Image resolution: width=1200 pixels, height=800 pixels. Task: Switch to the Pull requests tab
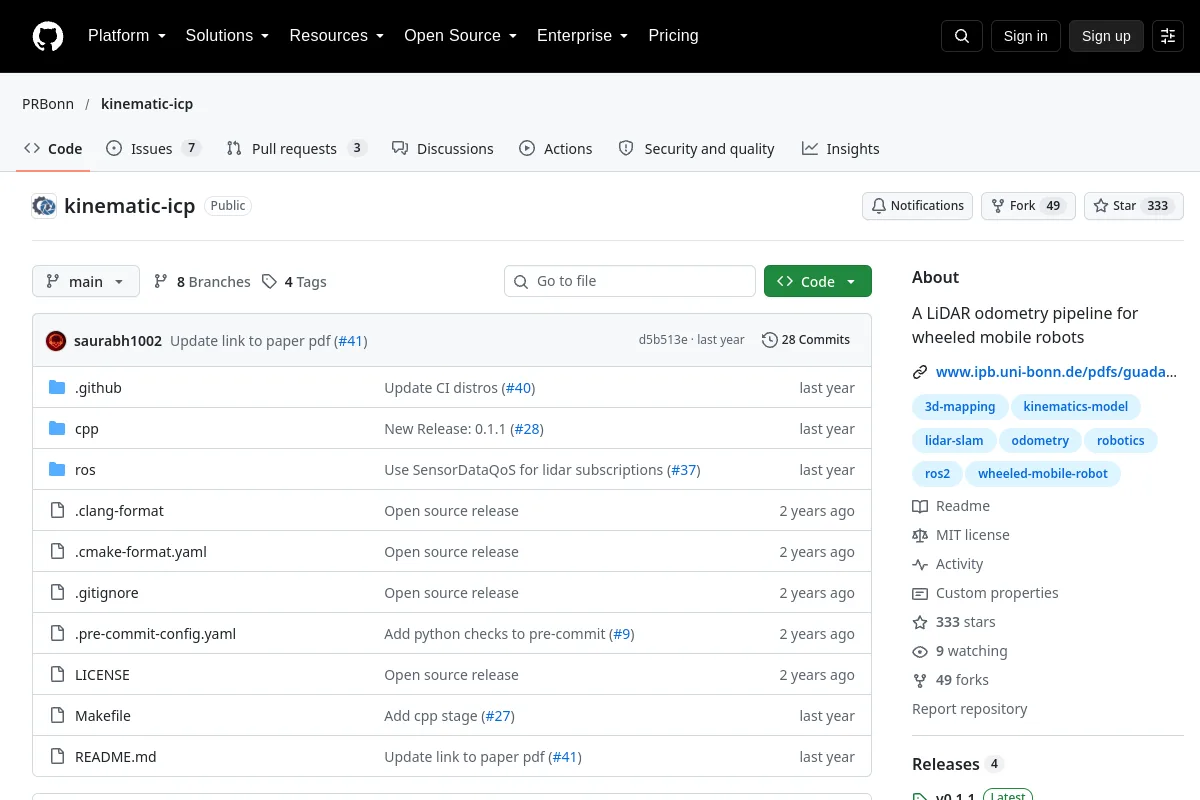click(297, 149)
